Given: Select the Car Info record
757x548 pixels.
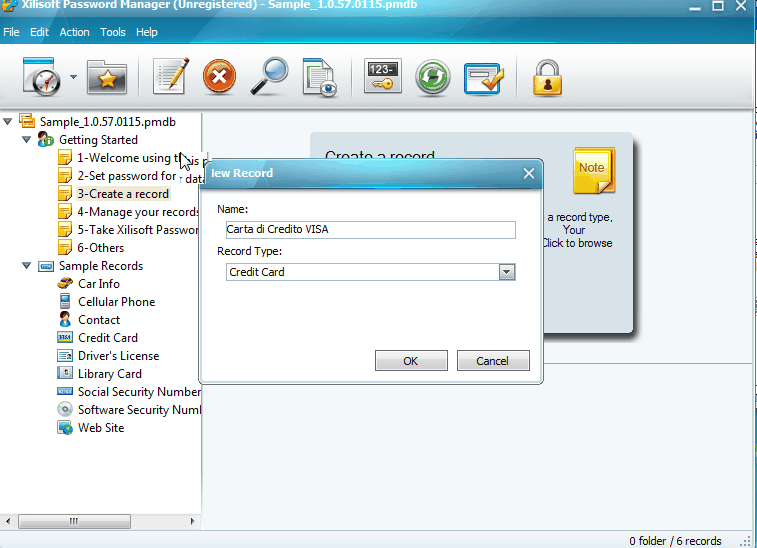Looking at the screenshot, I should tap(99, 283).
